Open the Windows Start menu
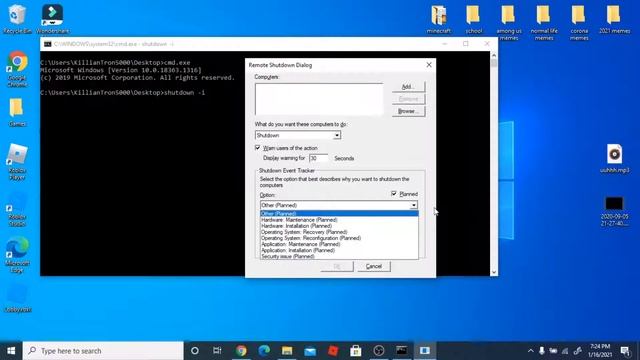 (11, 351)
